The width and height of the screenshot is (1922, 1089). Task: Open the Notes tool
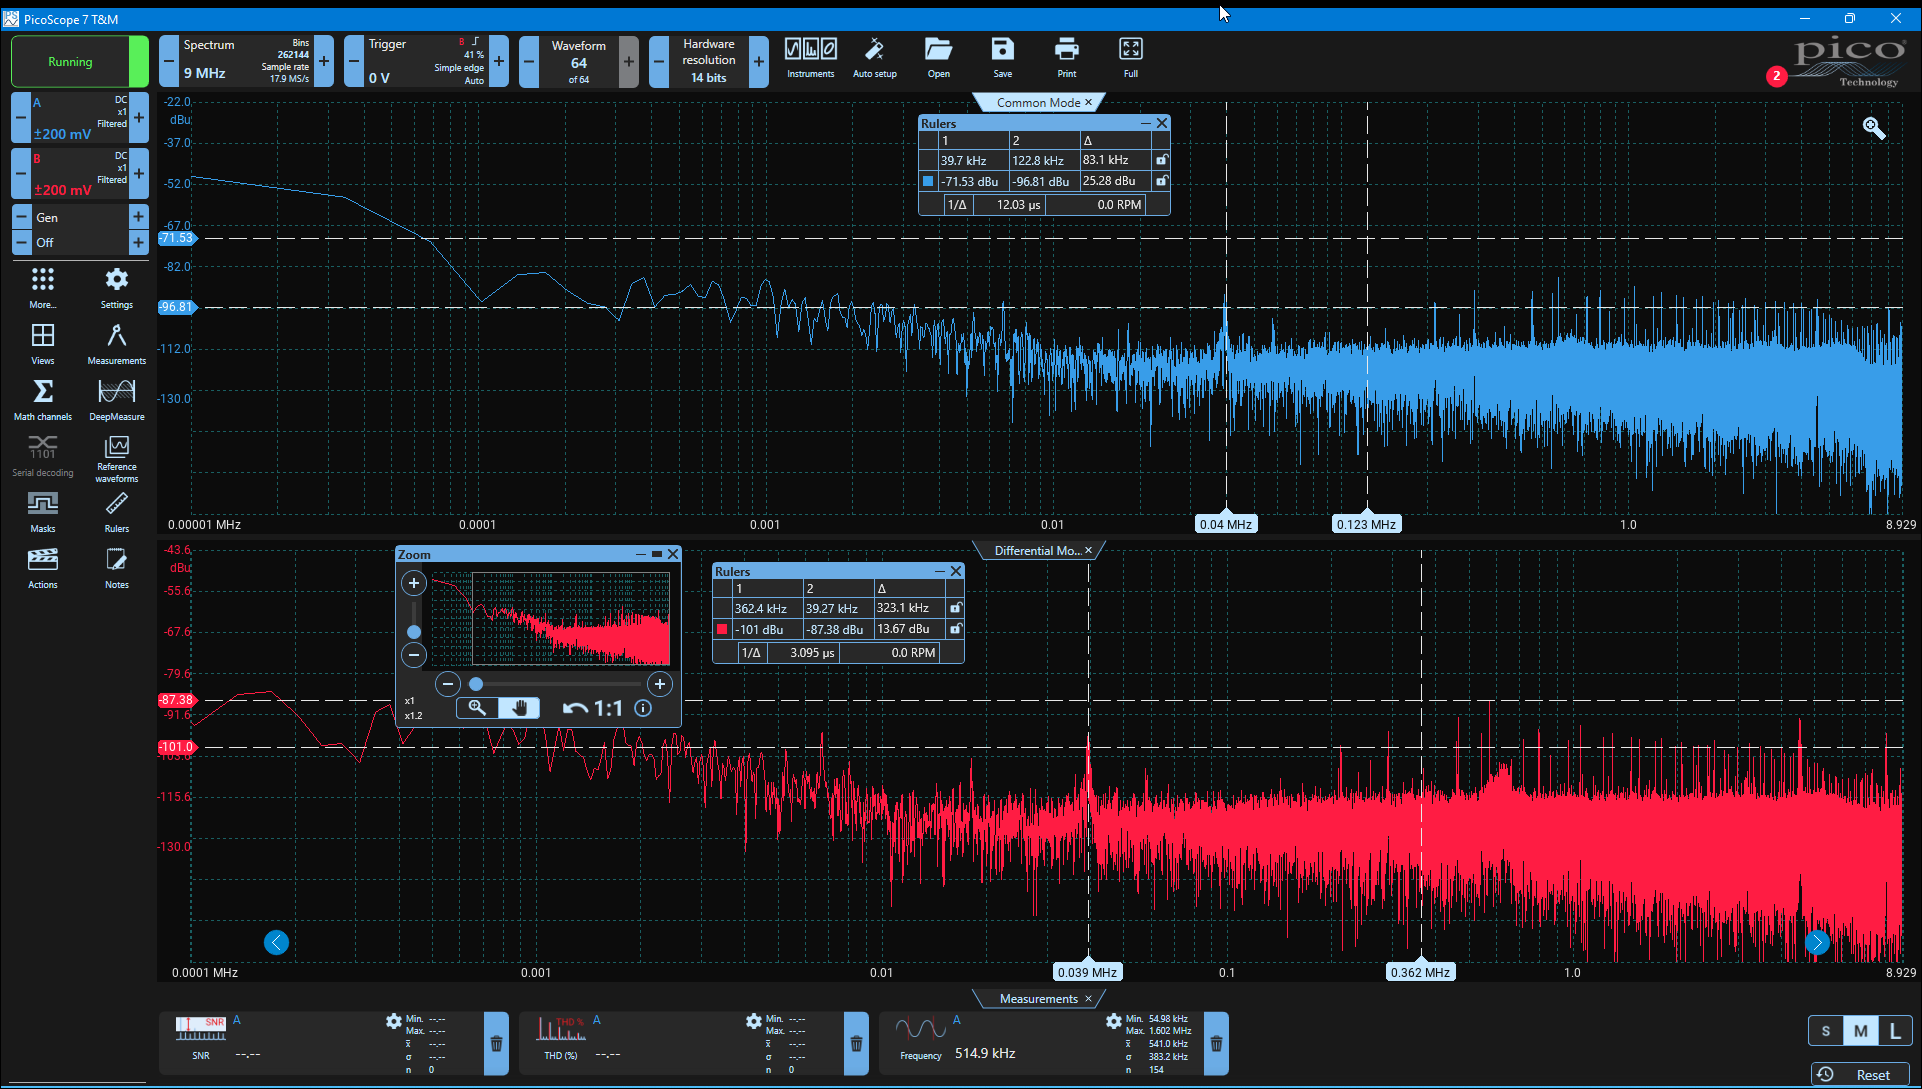point(117,568)
